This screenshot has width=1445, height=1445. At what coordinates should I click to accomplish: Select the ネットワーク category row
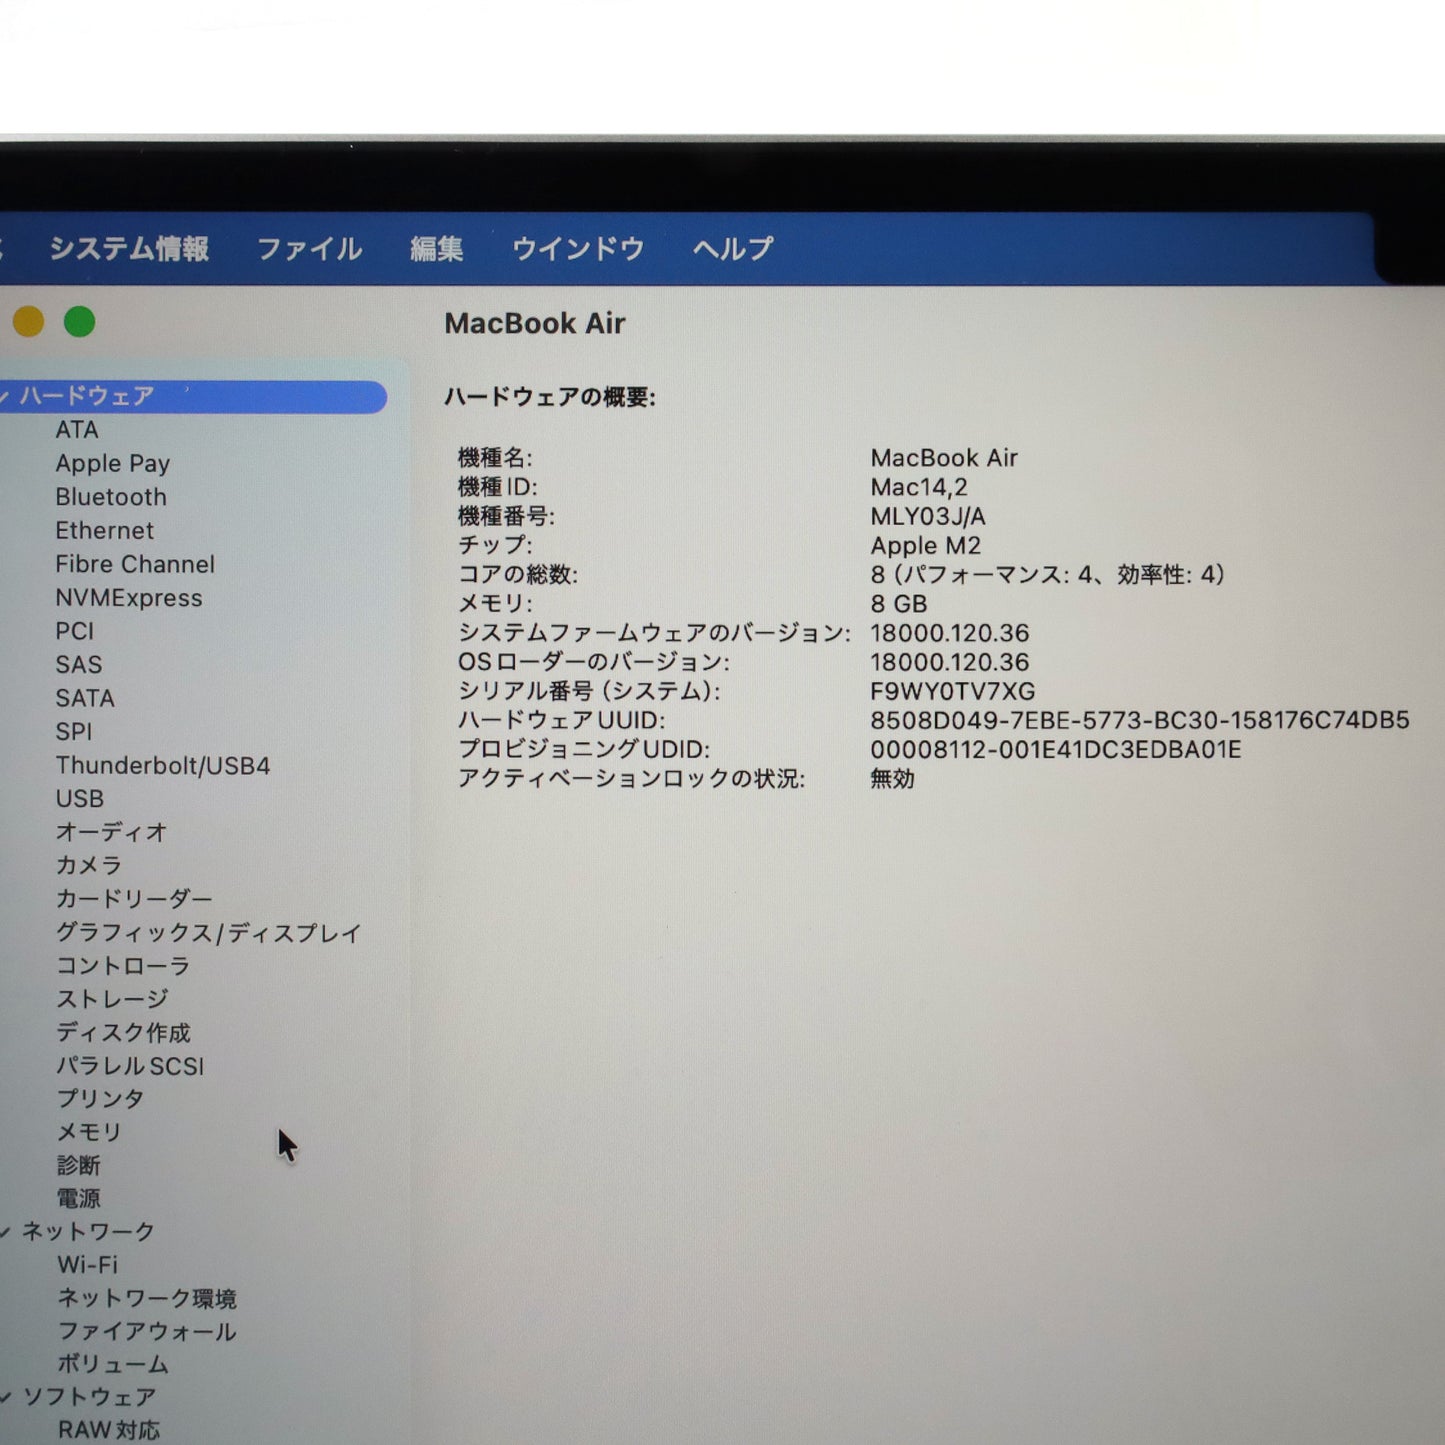pos(89,1232)
